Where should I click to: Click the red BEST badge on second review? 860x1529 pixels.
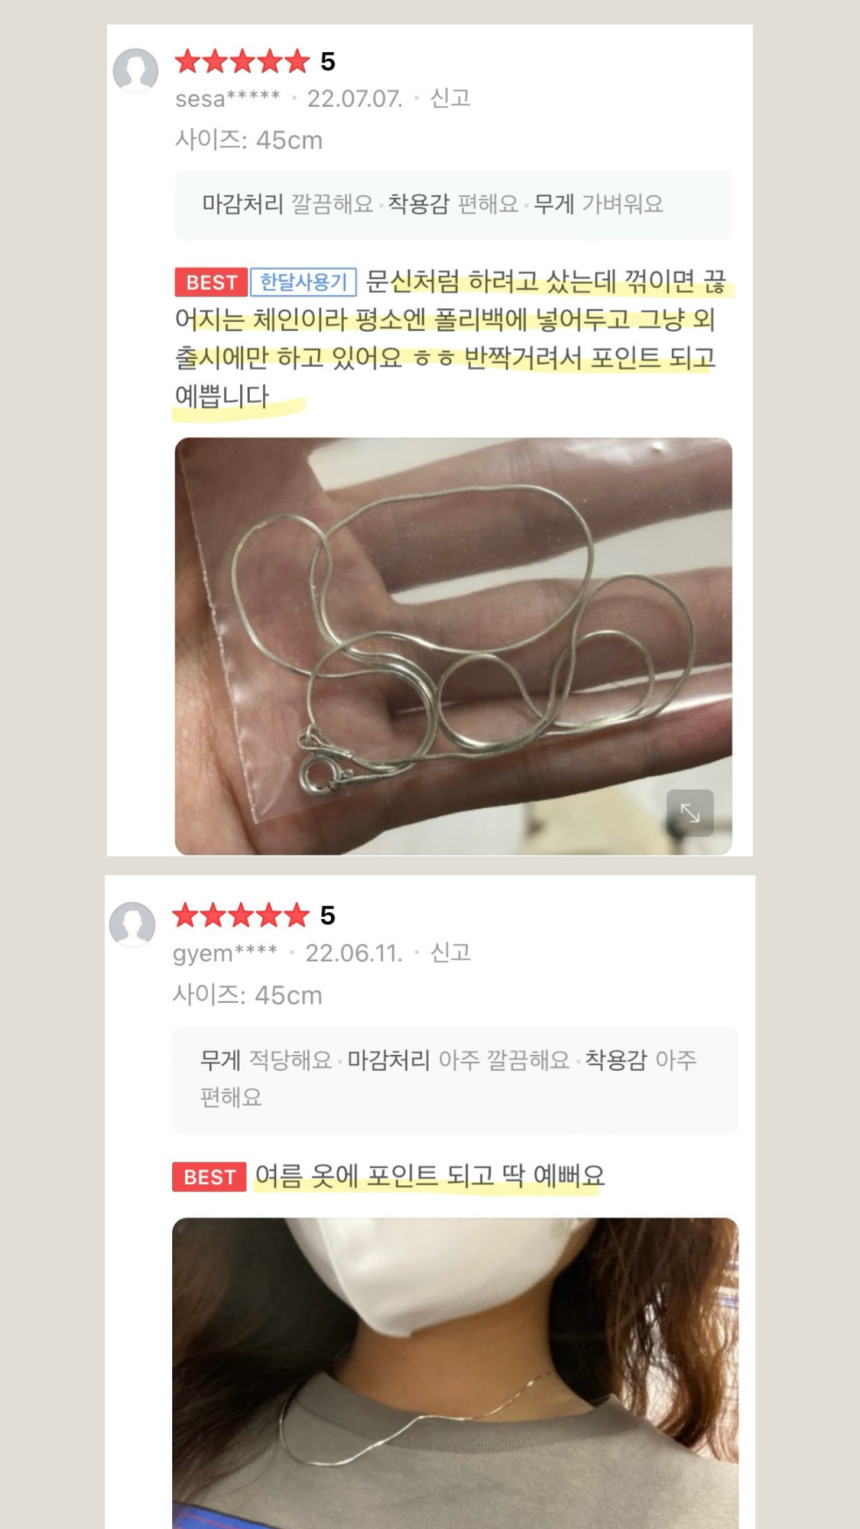tap(209, 1177)
